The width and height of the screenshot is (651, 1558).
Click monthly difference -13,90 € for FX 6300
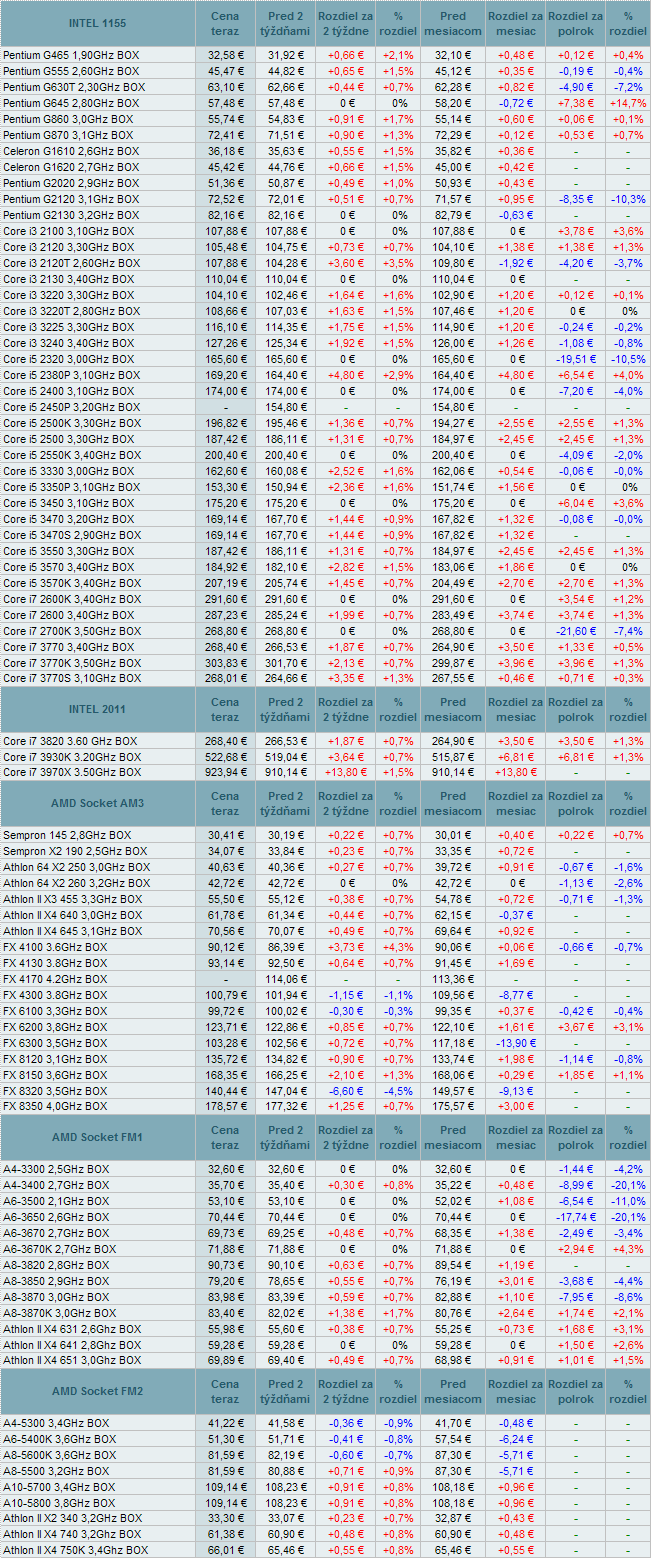pos(516,1043)
